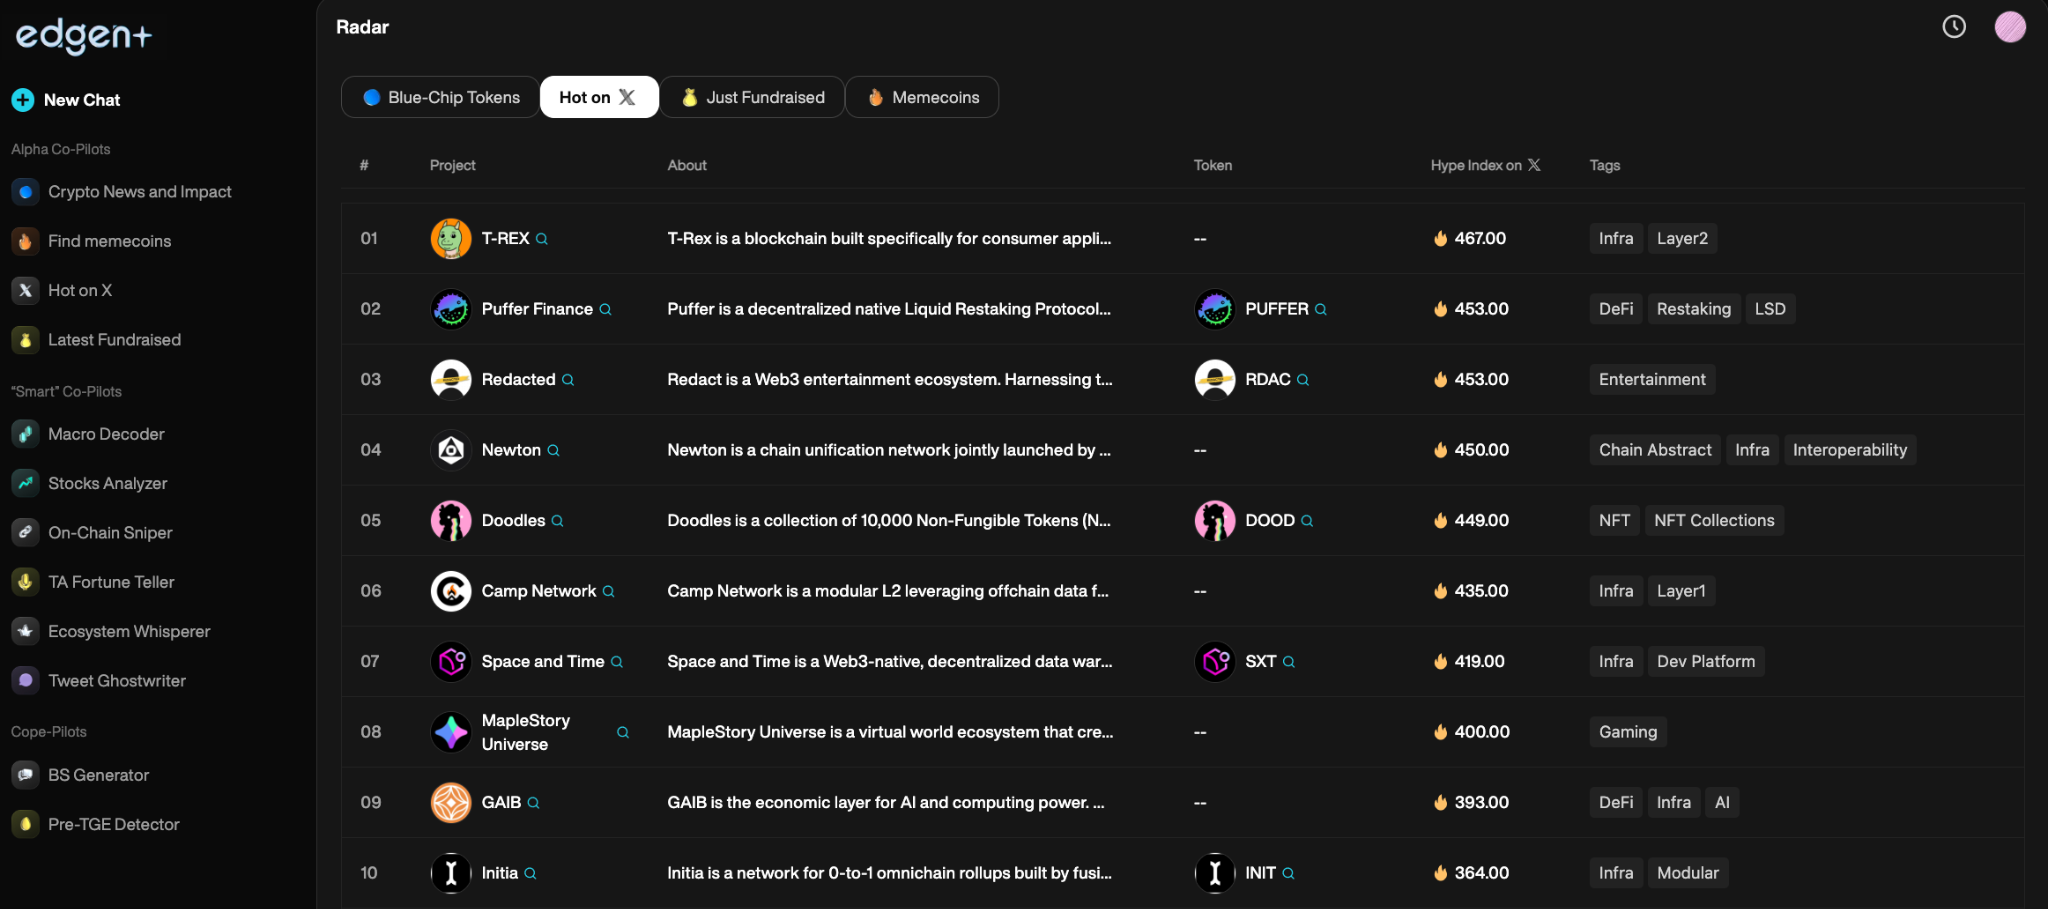2048x909 pixels.
Task: Open the profile avatar in top right
Action: tap(2011, 27)
